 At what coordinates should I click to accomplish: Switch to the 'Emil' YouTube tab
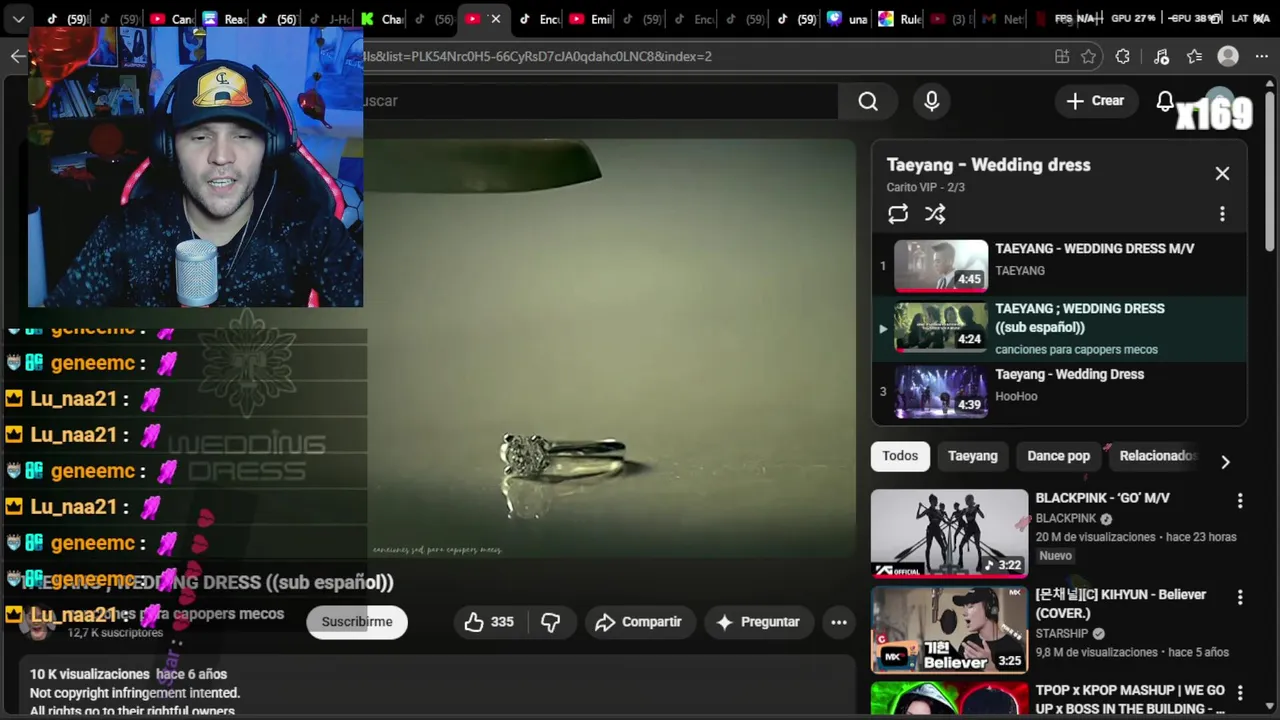[x=589, y=19]
